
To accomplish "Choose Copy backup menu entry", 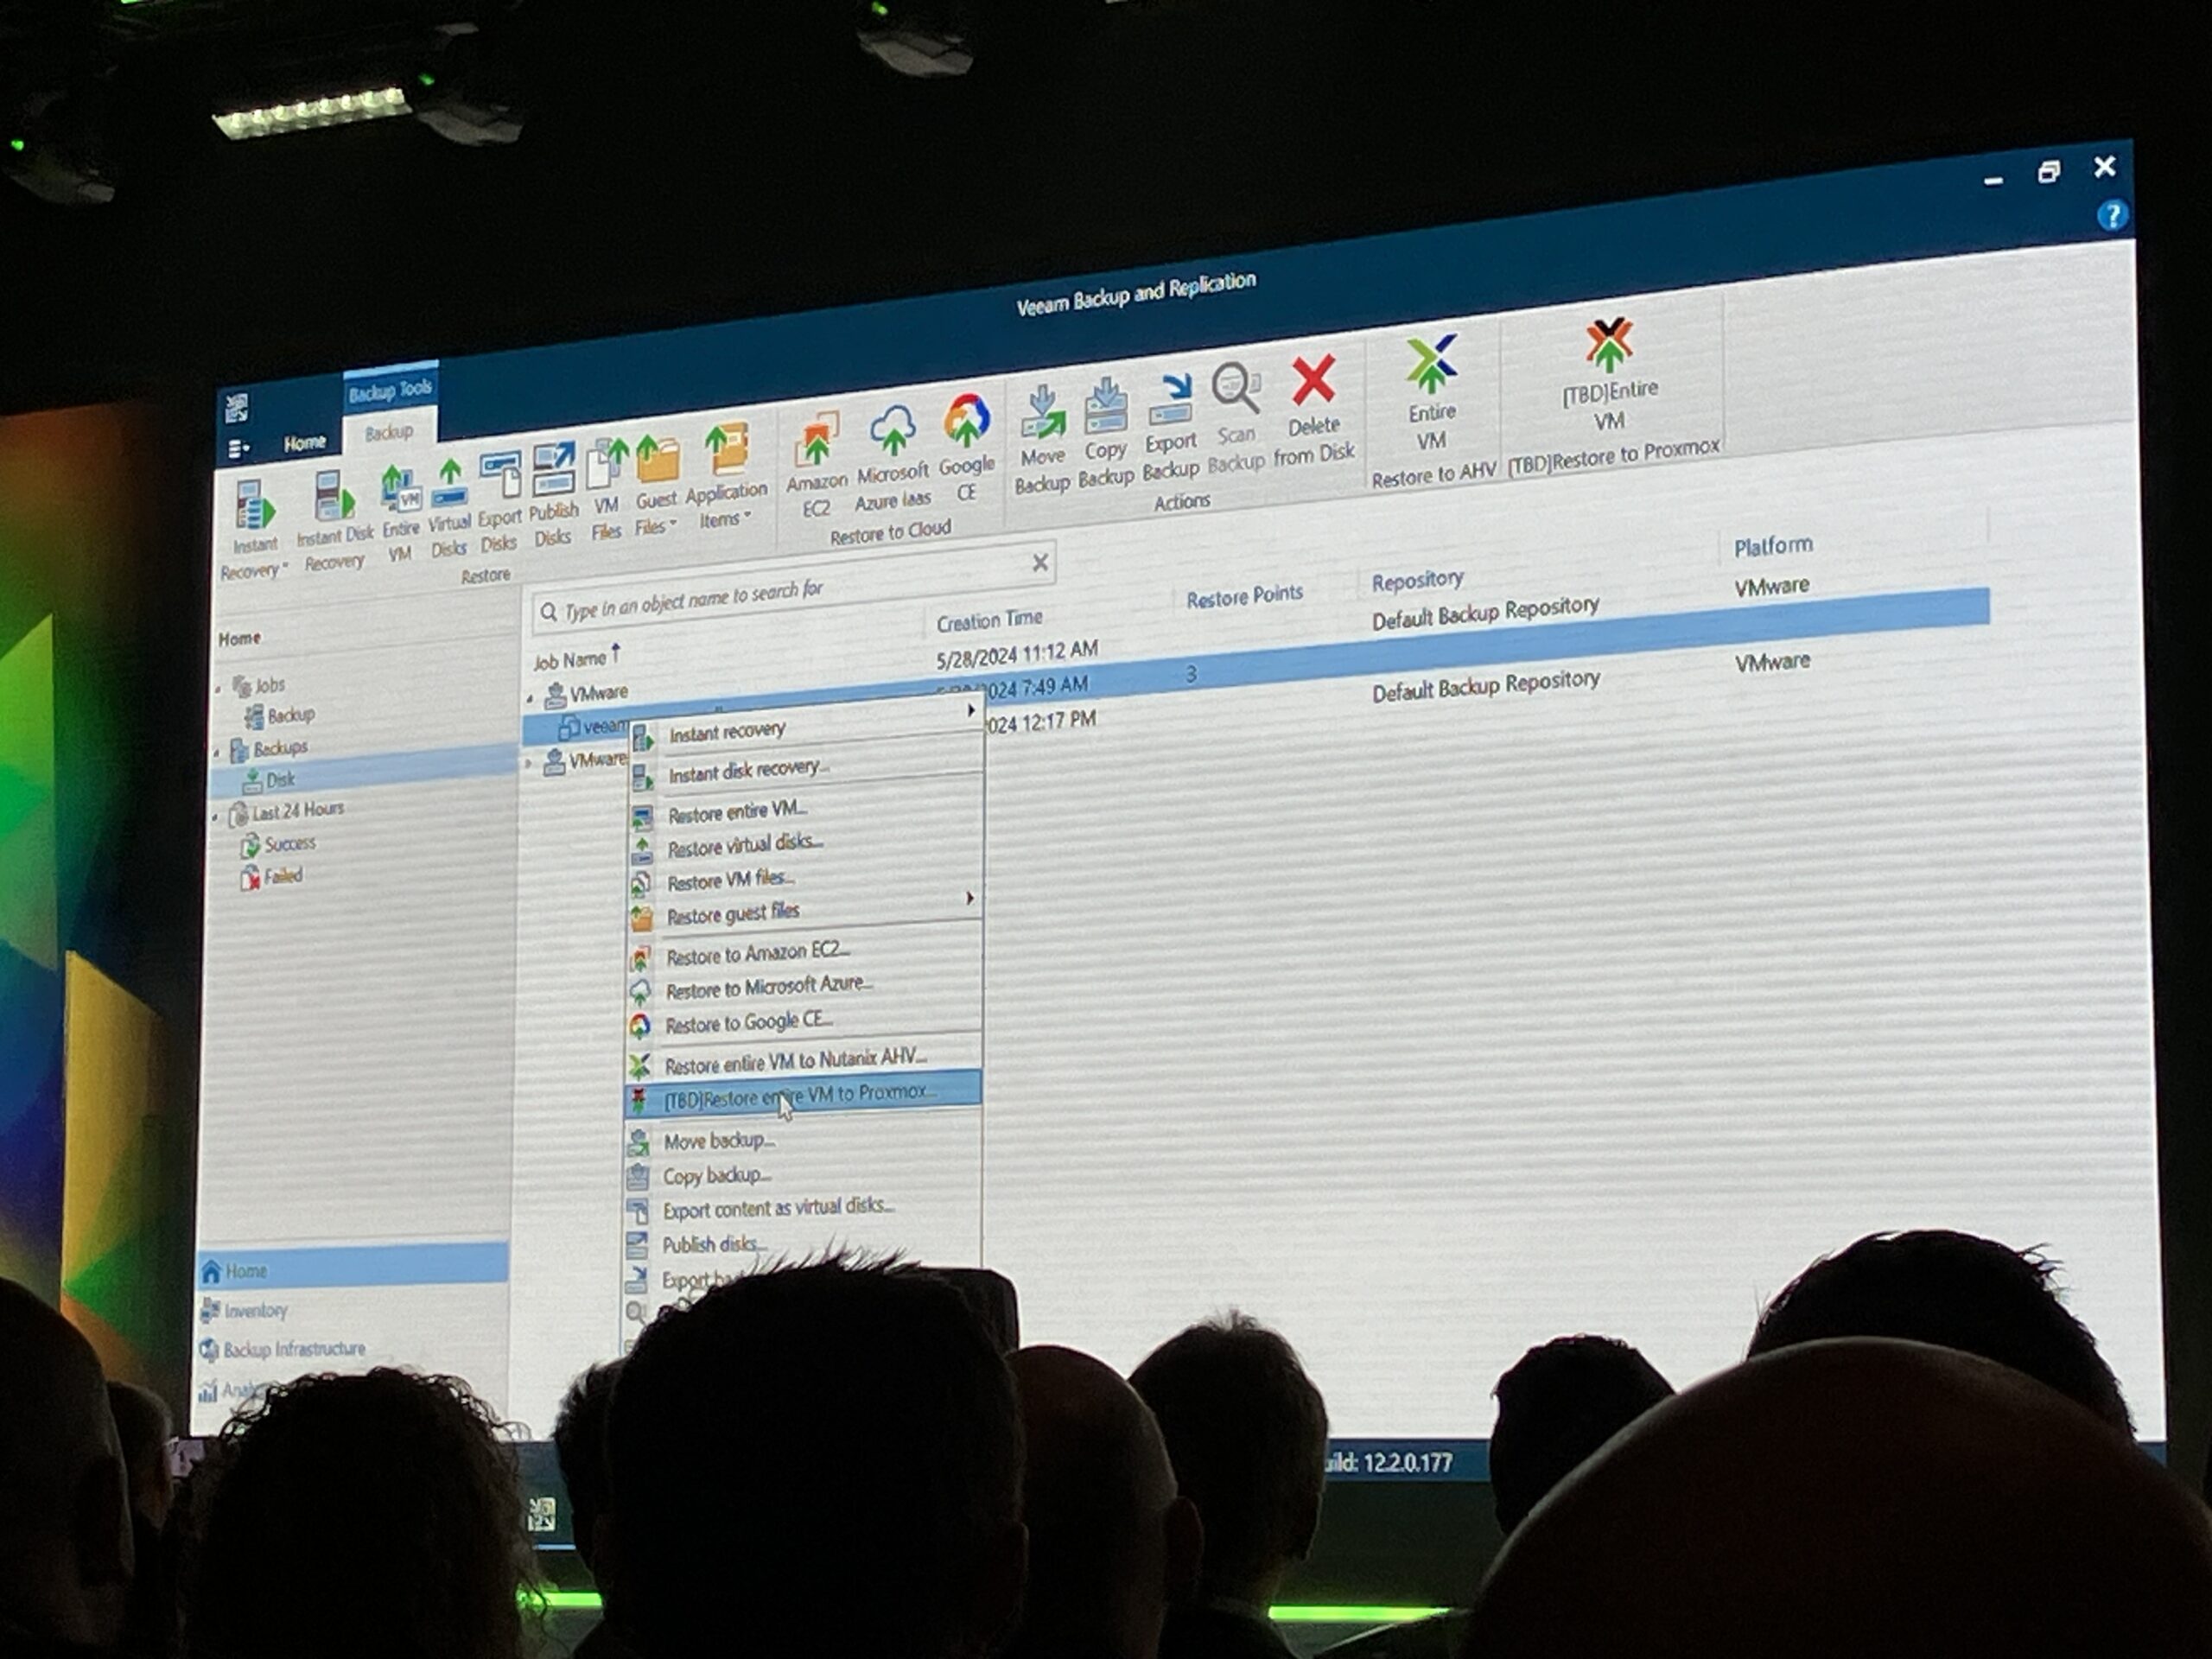I will pos(802,1175).
